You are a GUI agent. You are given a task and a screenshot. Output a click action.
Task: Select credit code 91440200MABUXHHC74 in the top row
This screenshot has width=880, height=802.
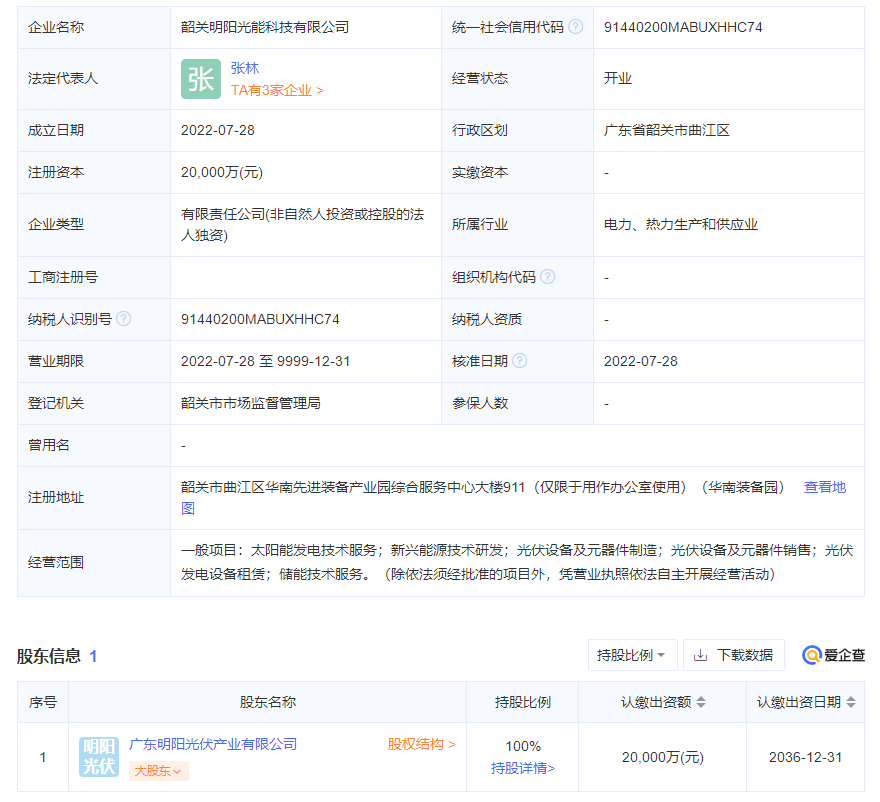683,27
